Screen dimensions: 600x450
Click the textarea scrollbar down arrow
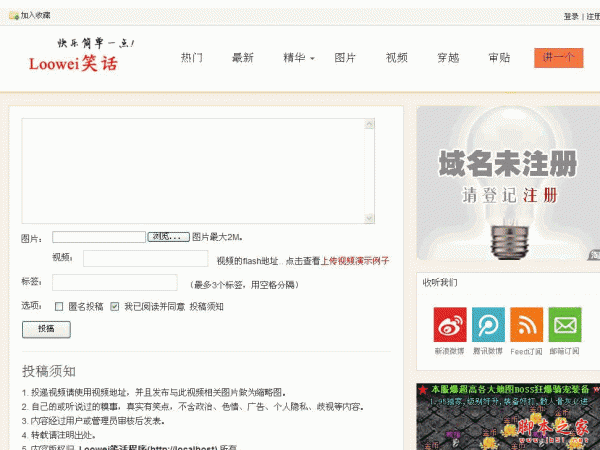pos(369,218)
